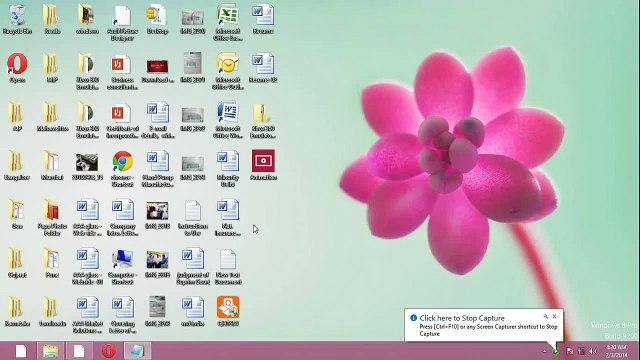Select the Microsoft Office Outlook shortcut

click(x=228, y=71)
